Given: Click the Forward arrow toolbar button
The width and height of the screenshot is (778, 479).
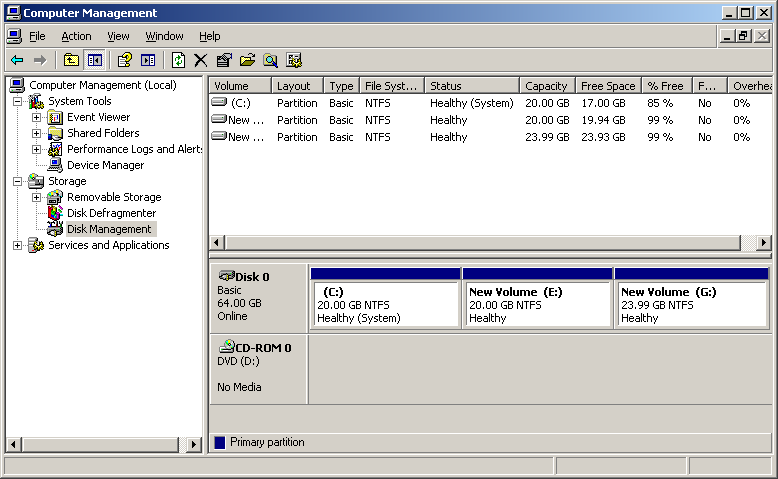Looking at the screenshot, I should tap(40, 61).
